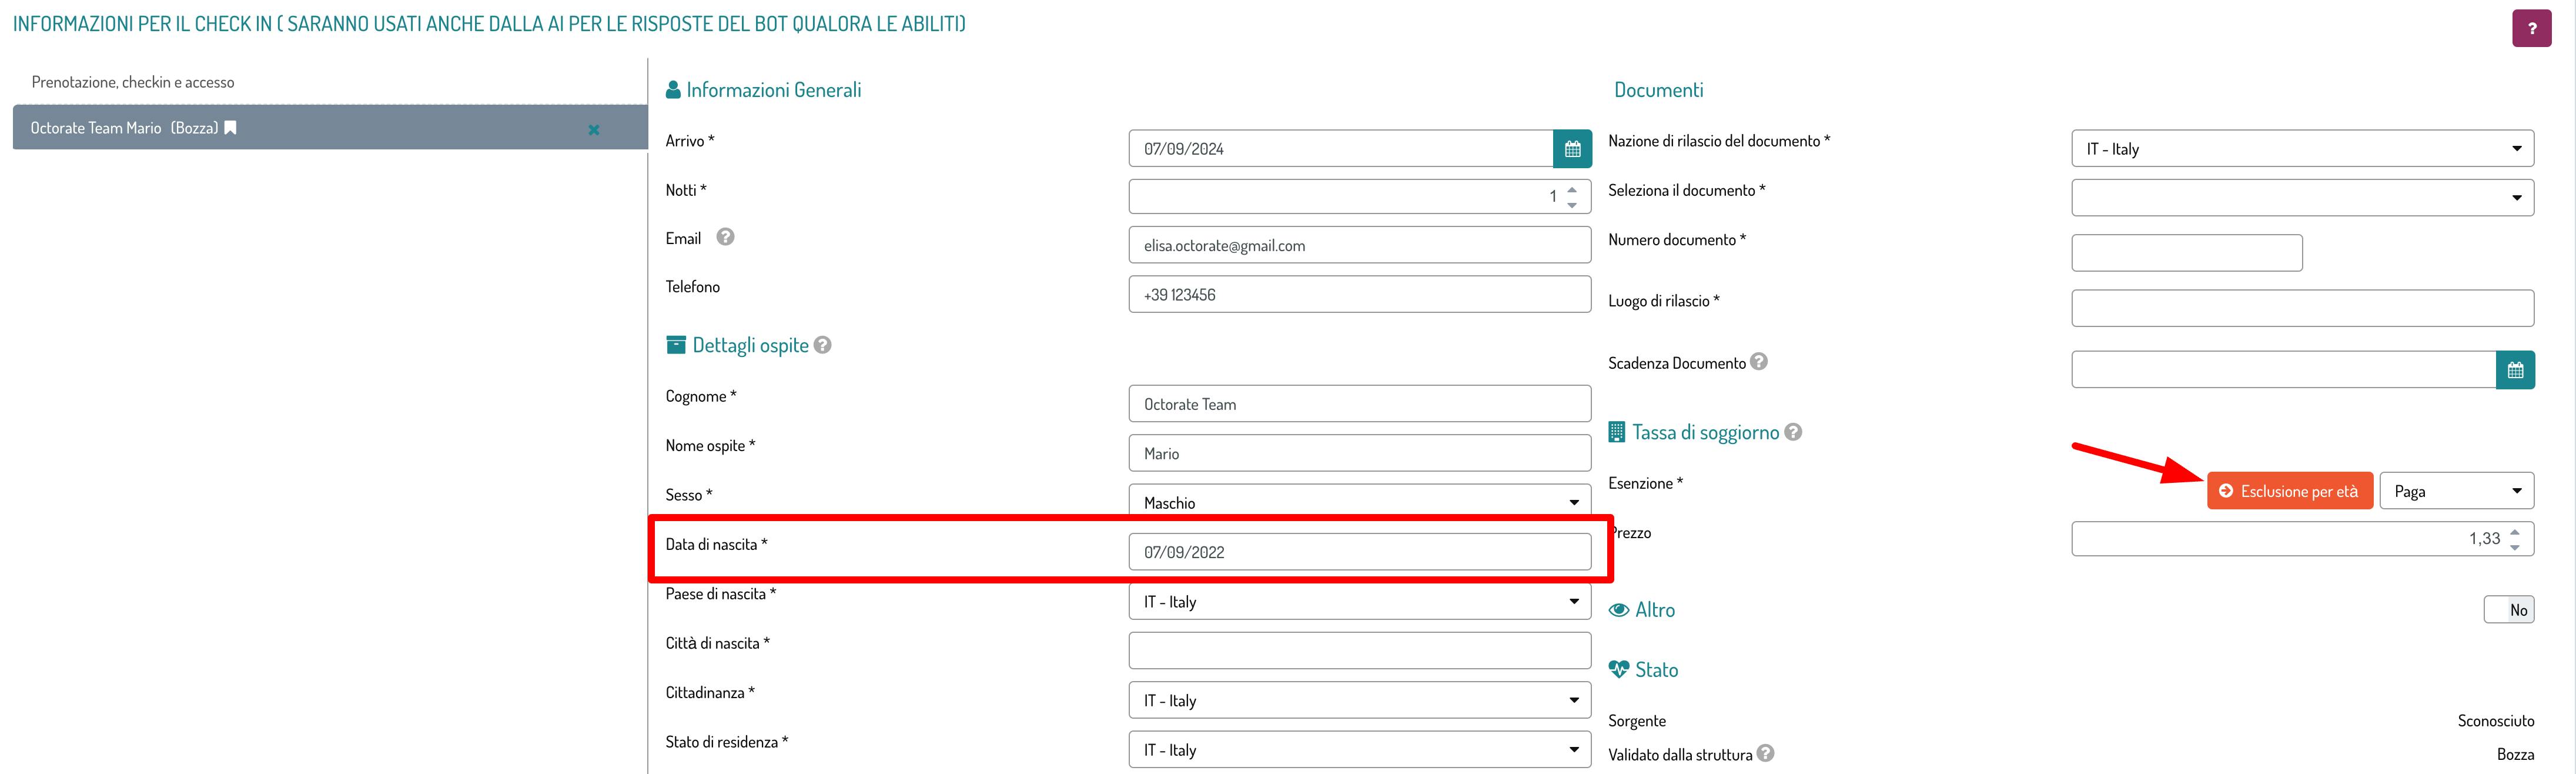Open the Seleziona il documento dropdown
The width and height of the screenshot is (2576, 774).
[2302, 198]
